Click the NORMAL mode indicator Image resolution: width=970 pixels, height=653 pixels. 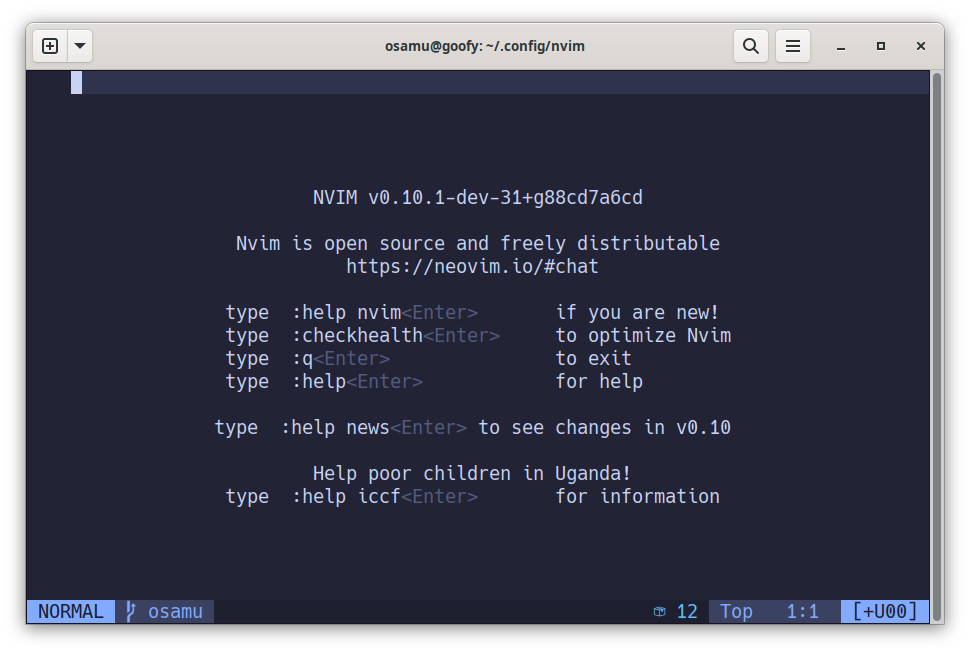point(70,611)
